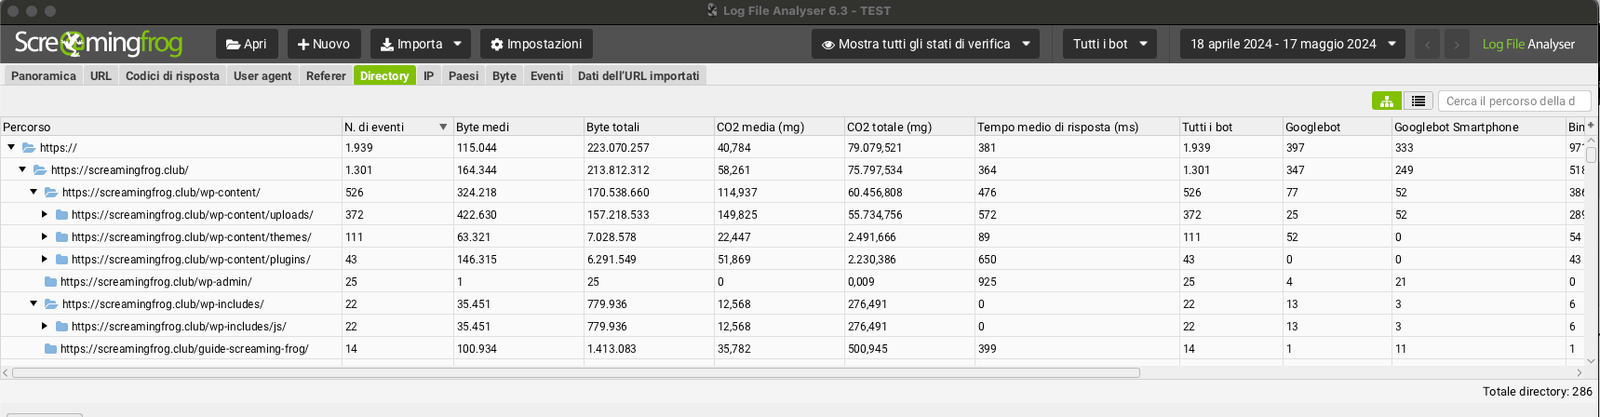Go to the next date range arrow

coord(1457,44)
